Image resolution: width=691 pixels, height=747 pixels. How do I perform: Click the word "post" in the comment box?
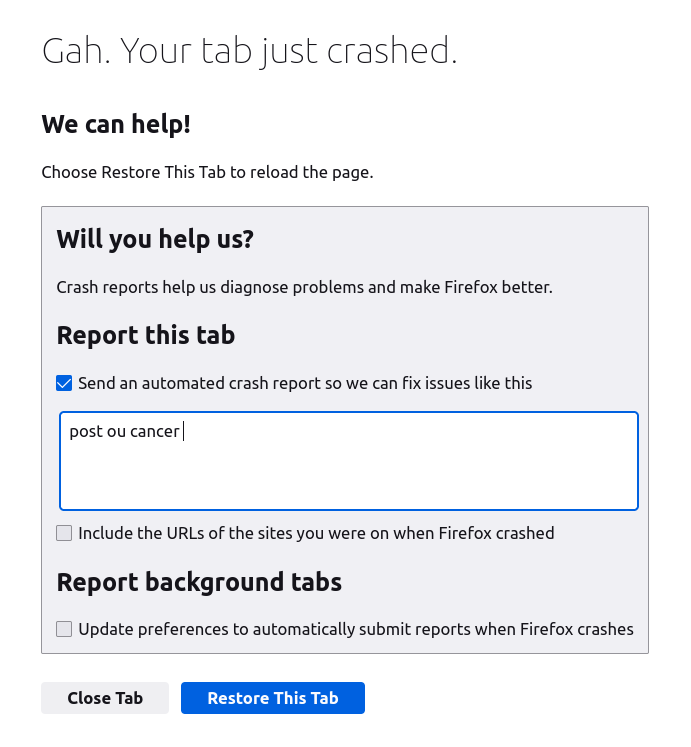pyautogui.click(x=84, y=432)
